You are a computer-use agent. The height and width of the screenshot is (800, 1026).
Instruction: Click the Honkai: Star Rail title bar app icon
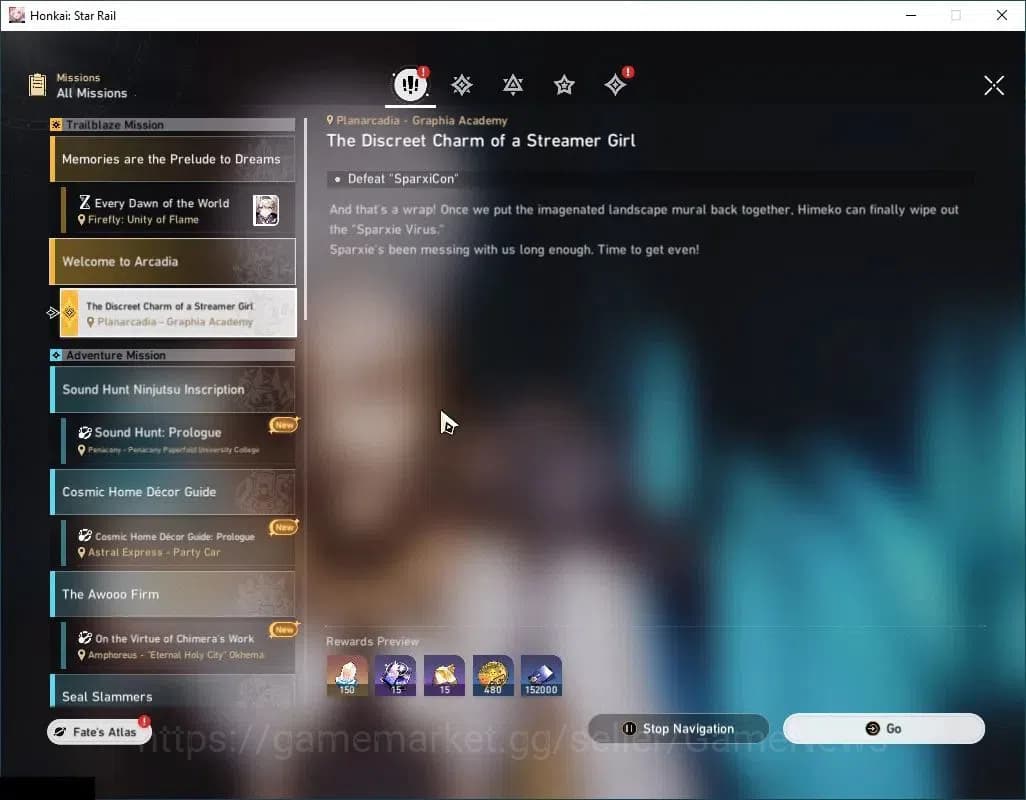coord(16,15)
